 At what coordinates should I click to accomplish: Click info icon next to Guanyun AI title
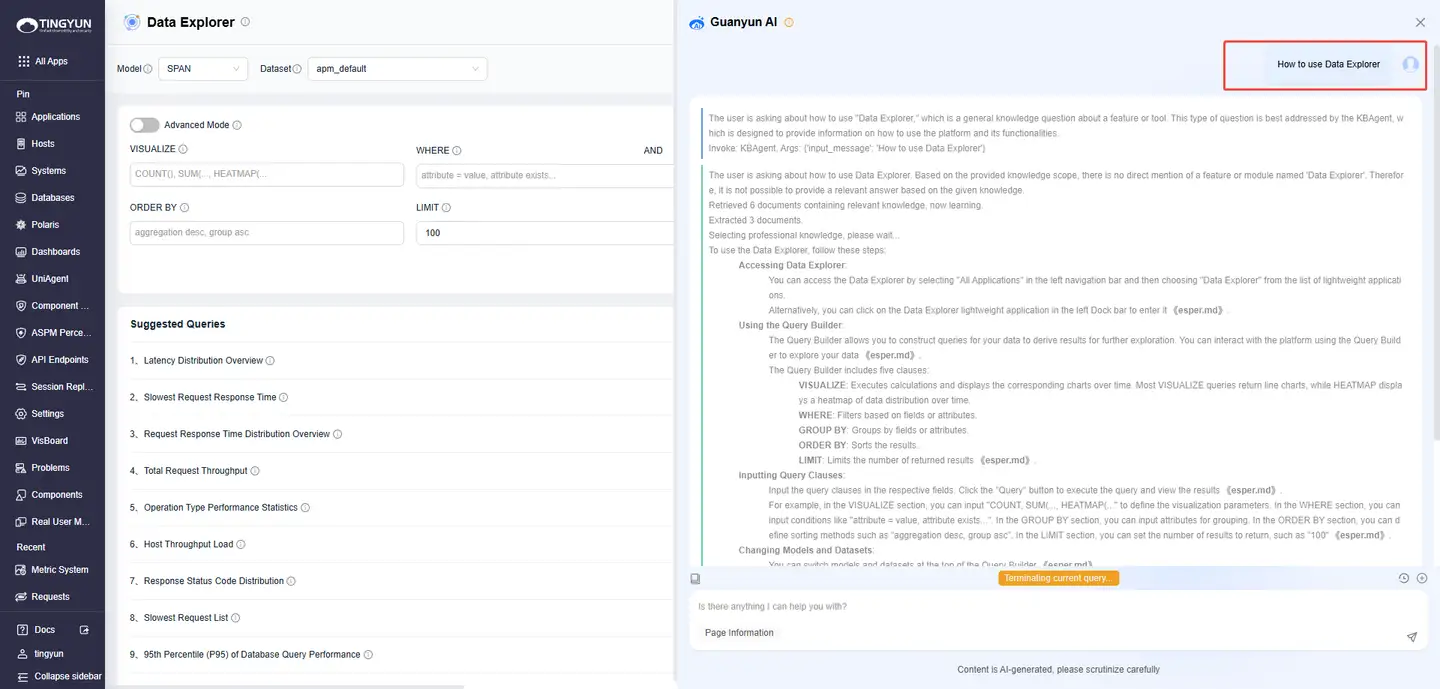click(789, 22)
